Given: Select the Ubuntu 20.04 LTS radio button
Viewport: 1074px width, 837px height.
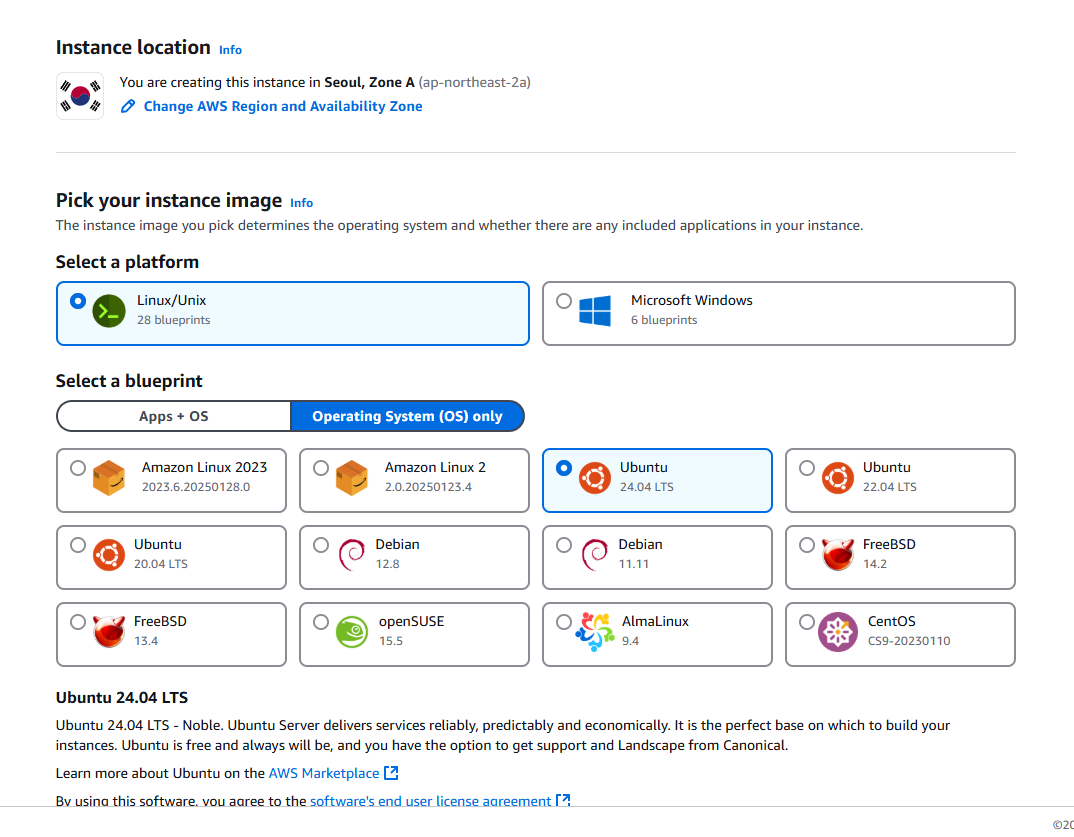Looking at the screenshot, I should click(78, 545).
